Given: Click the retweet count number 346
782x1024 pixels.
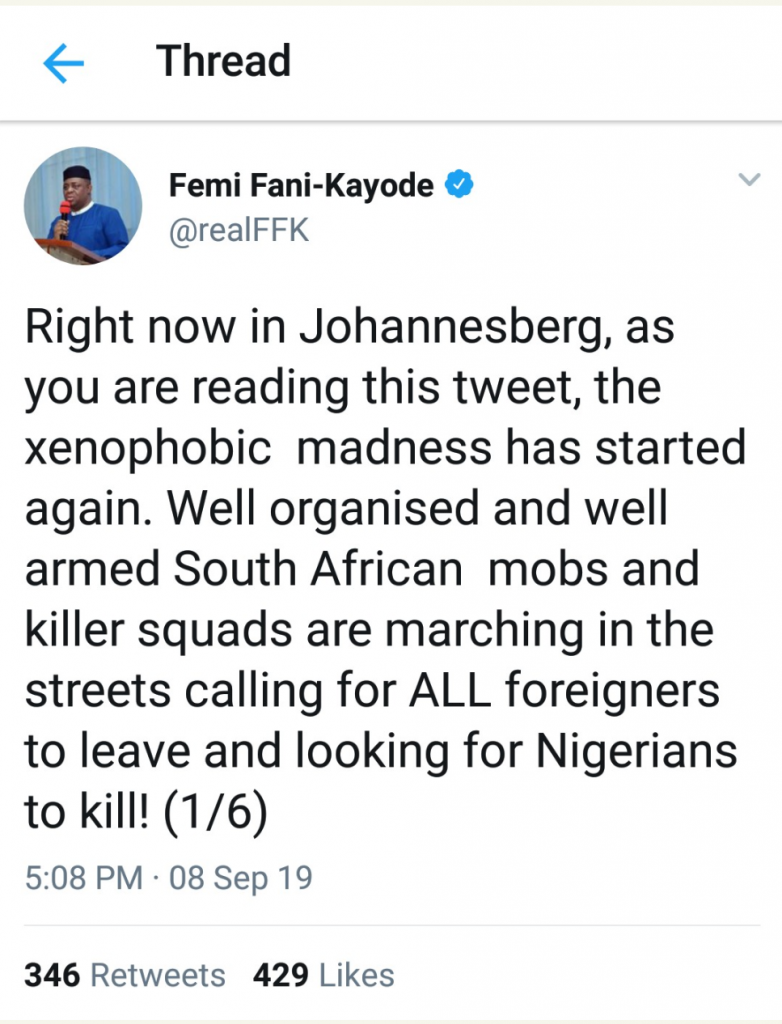Looking at the screenshot, I should [x=53, y=974].
